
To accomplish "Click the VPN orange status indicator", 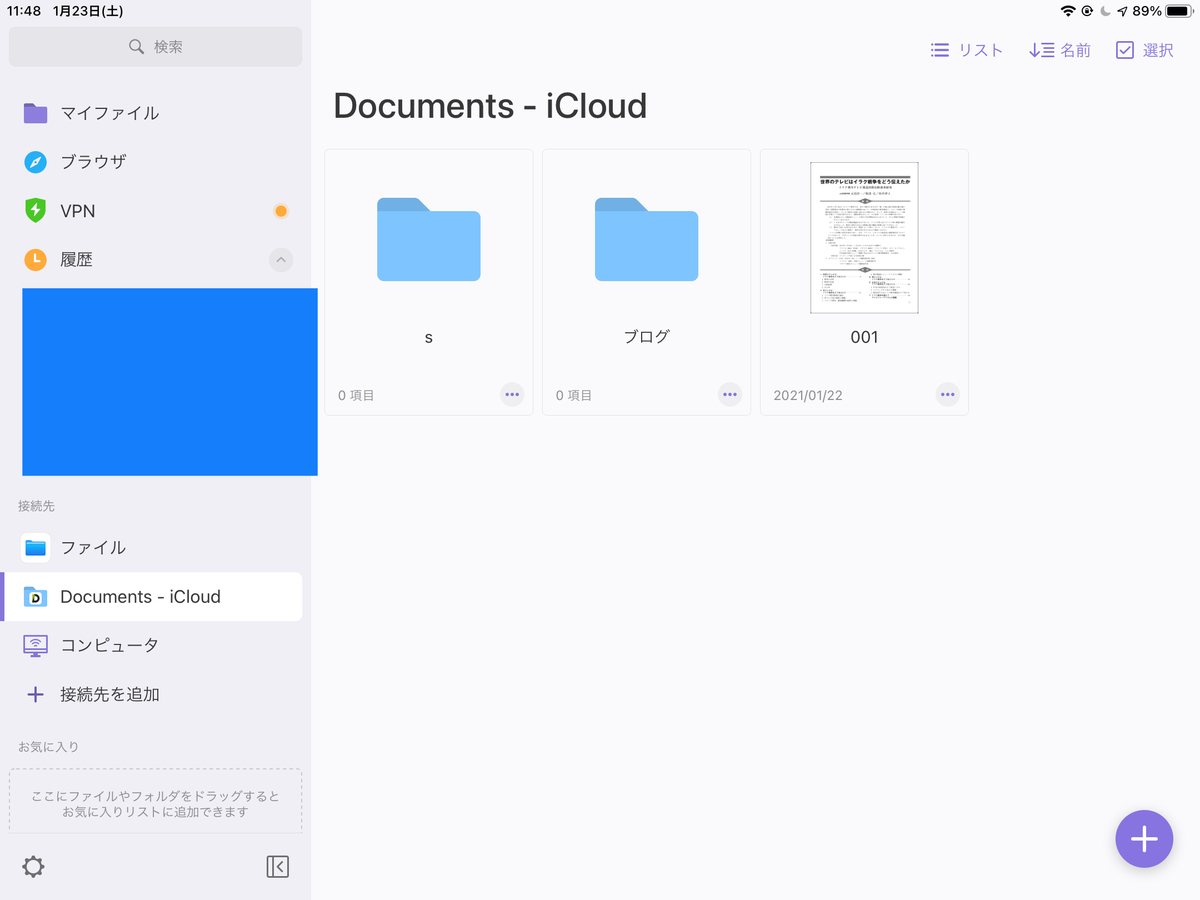I will [x=281, y=211].
